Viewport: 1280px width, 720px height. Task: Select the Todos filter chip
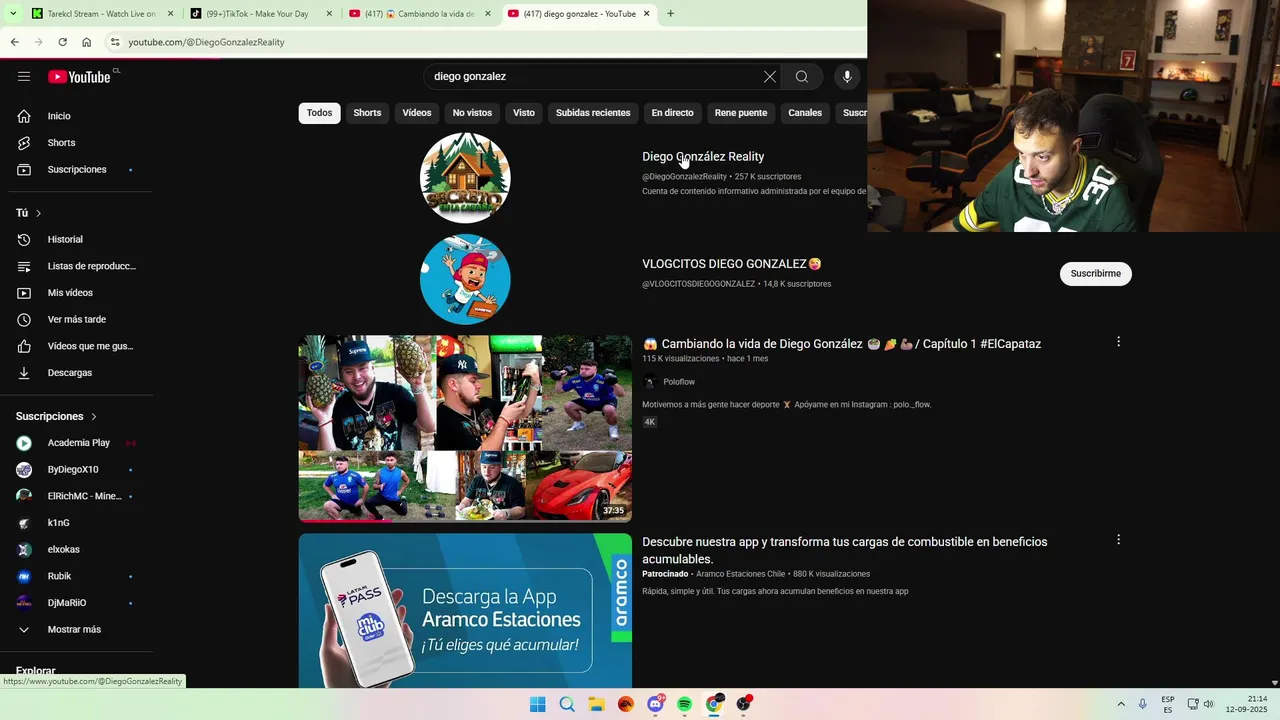point(319,113)
